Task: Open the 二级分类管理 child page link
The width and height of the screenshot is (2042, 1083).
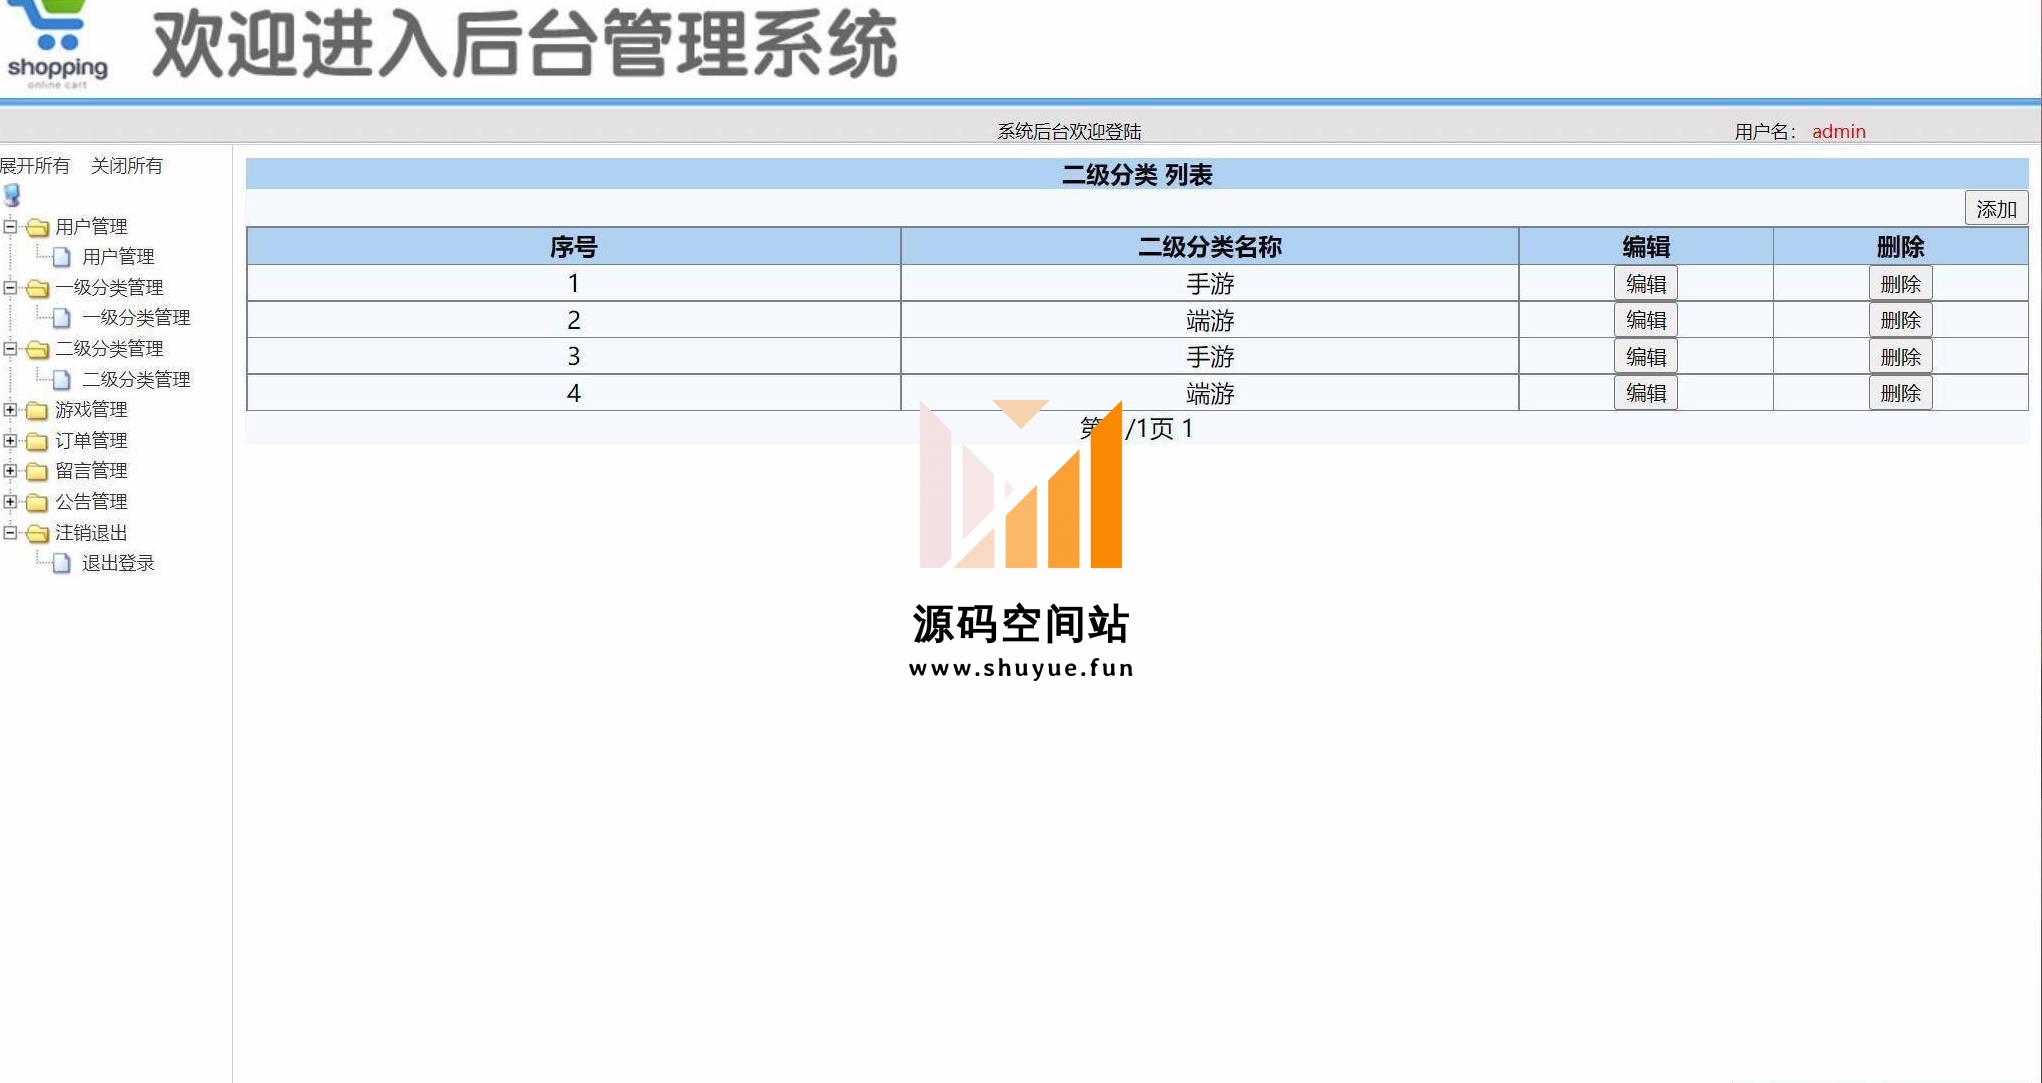Action: pyautogui.click(x=136, y=380)
